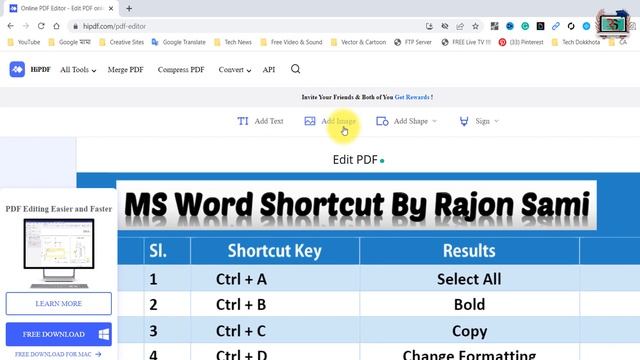The width and height of the screenshot is (640, 360).
Task: Open a new browser tab
Action: 129,8
